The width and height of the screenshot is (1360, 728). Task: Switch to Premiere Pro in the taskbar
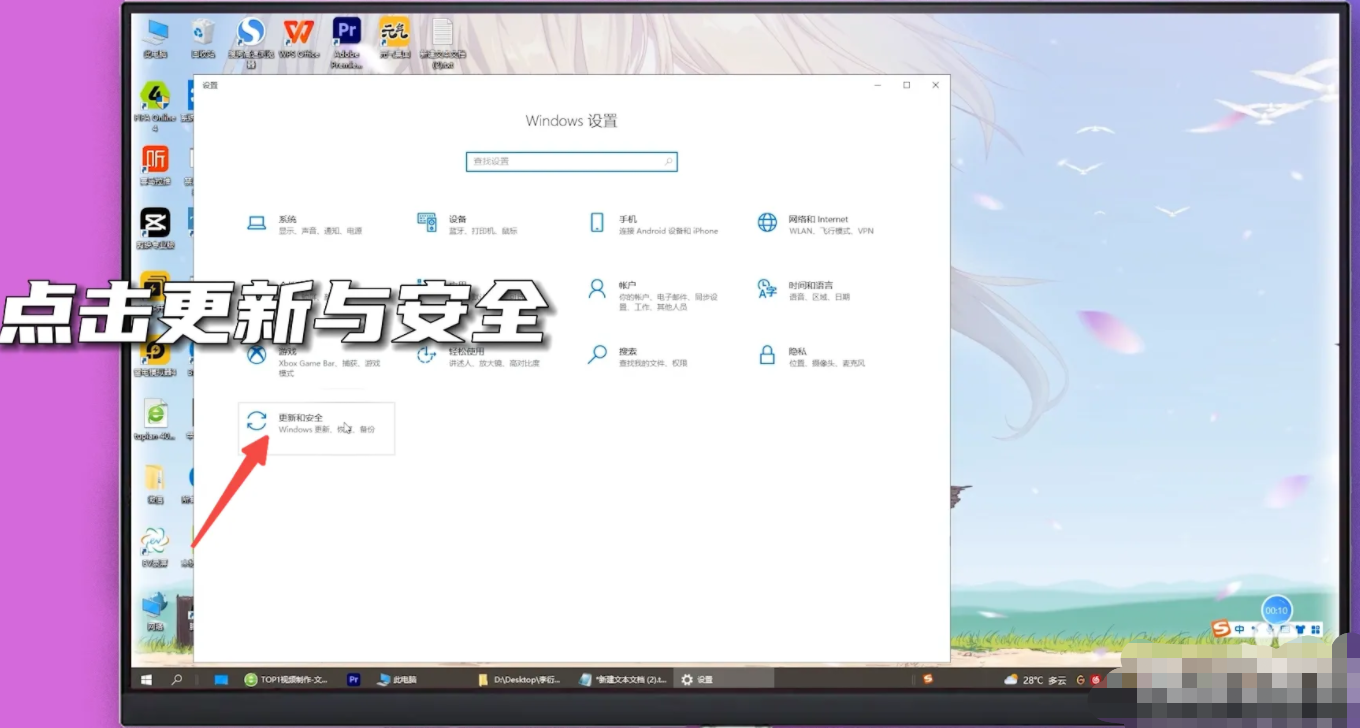coord(353,679)
